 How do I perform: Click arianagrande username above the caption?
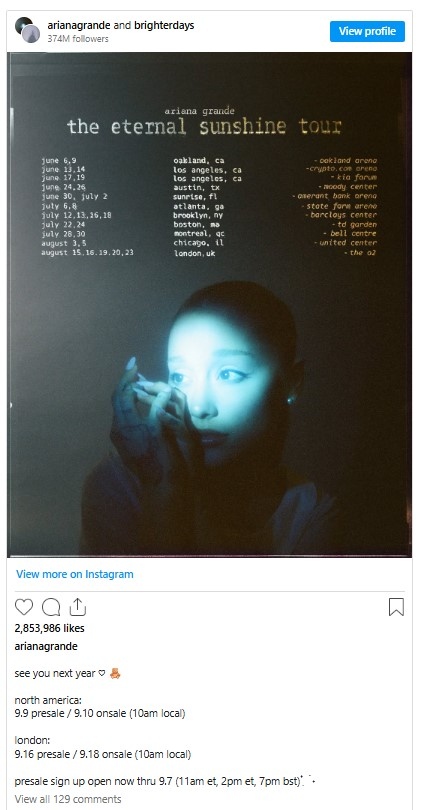(x=46, y=646)
